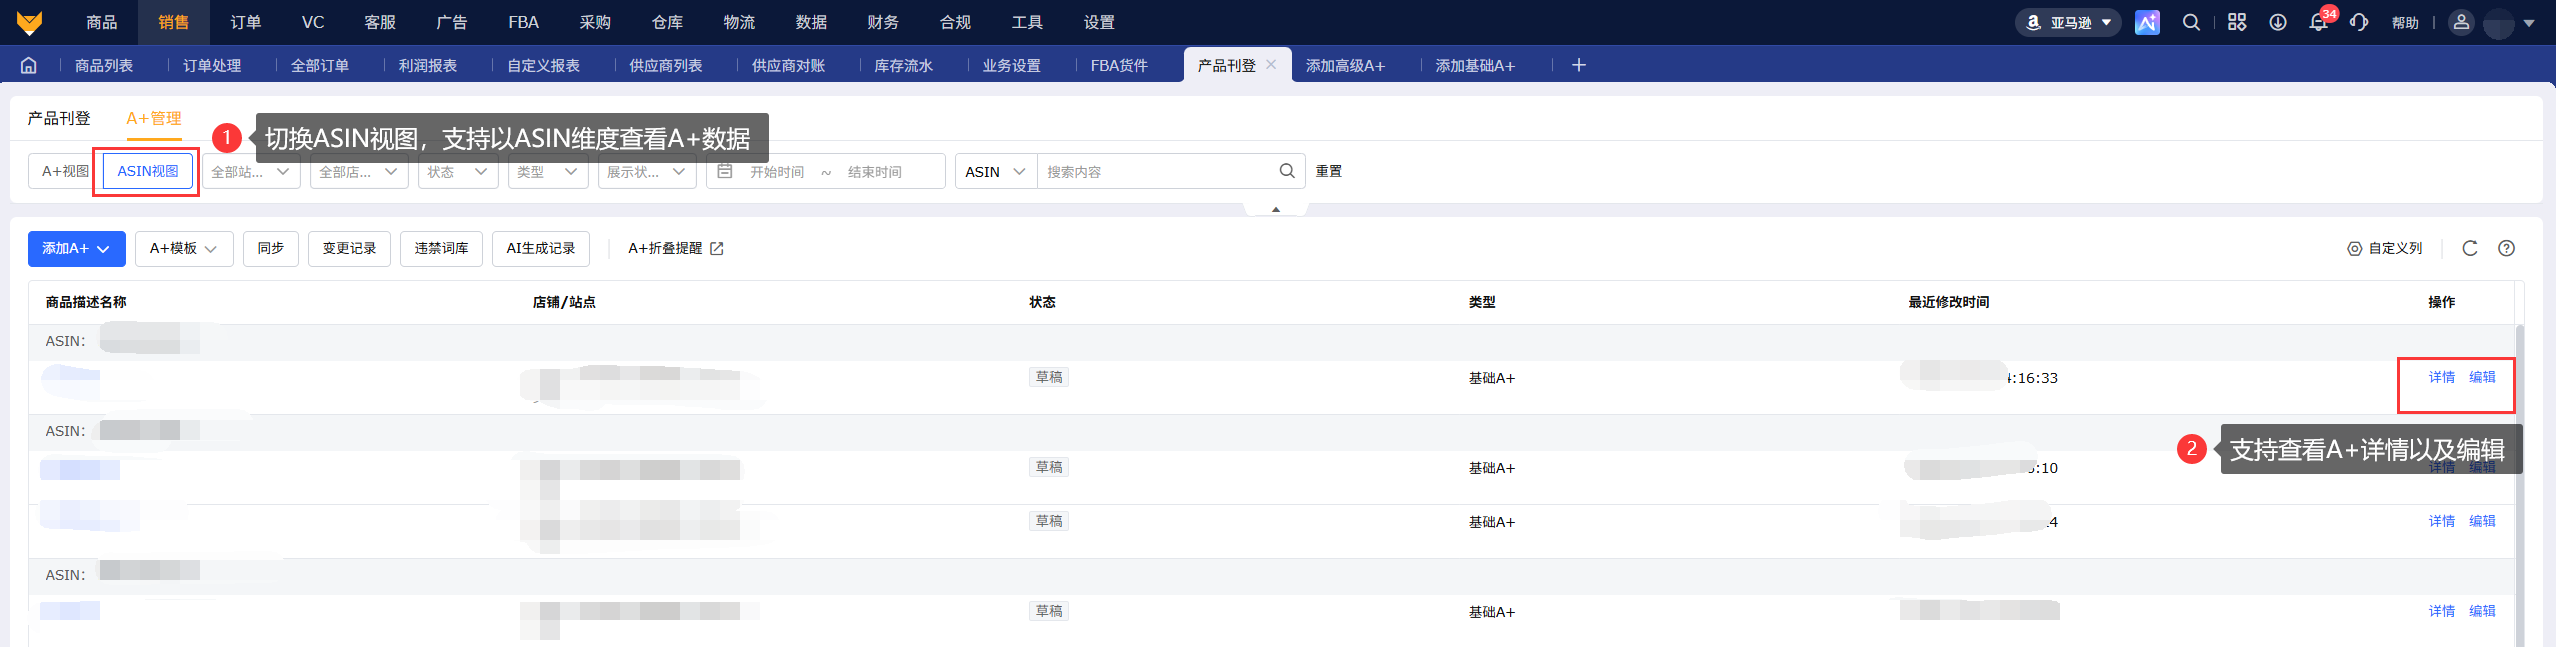The width and height of the screenshot is (2556, 647).
Task: Click the 结束时间 date field
Action: click(875, 172)
